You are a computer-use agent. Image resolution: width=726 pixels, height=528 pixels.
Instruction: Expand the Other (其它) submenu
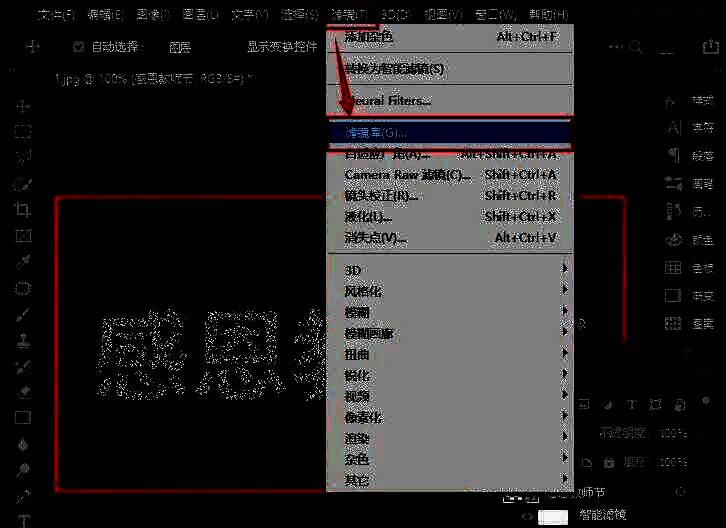[x=450, y=480]
